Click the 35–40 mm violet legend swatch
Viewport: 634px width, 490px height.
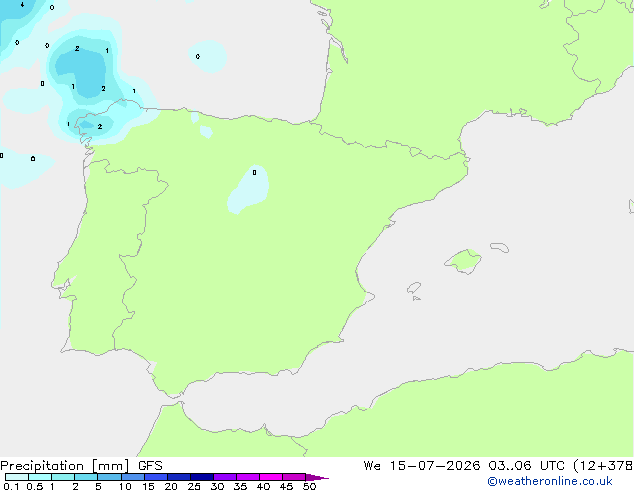[x=248, y=477]
